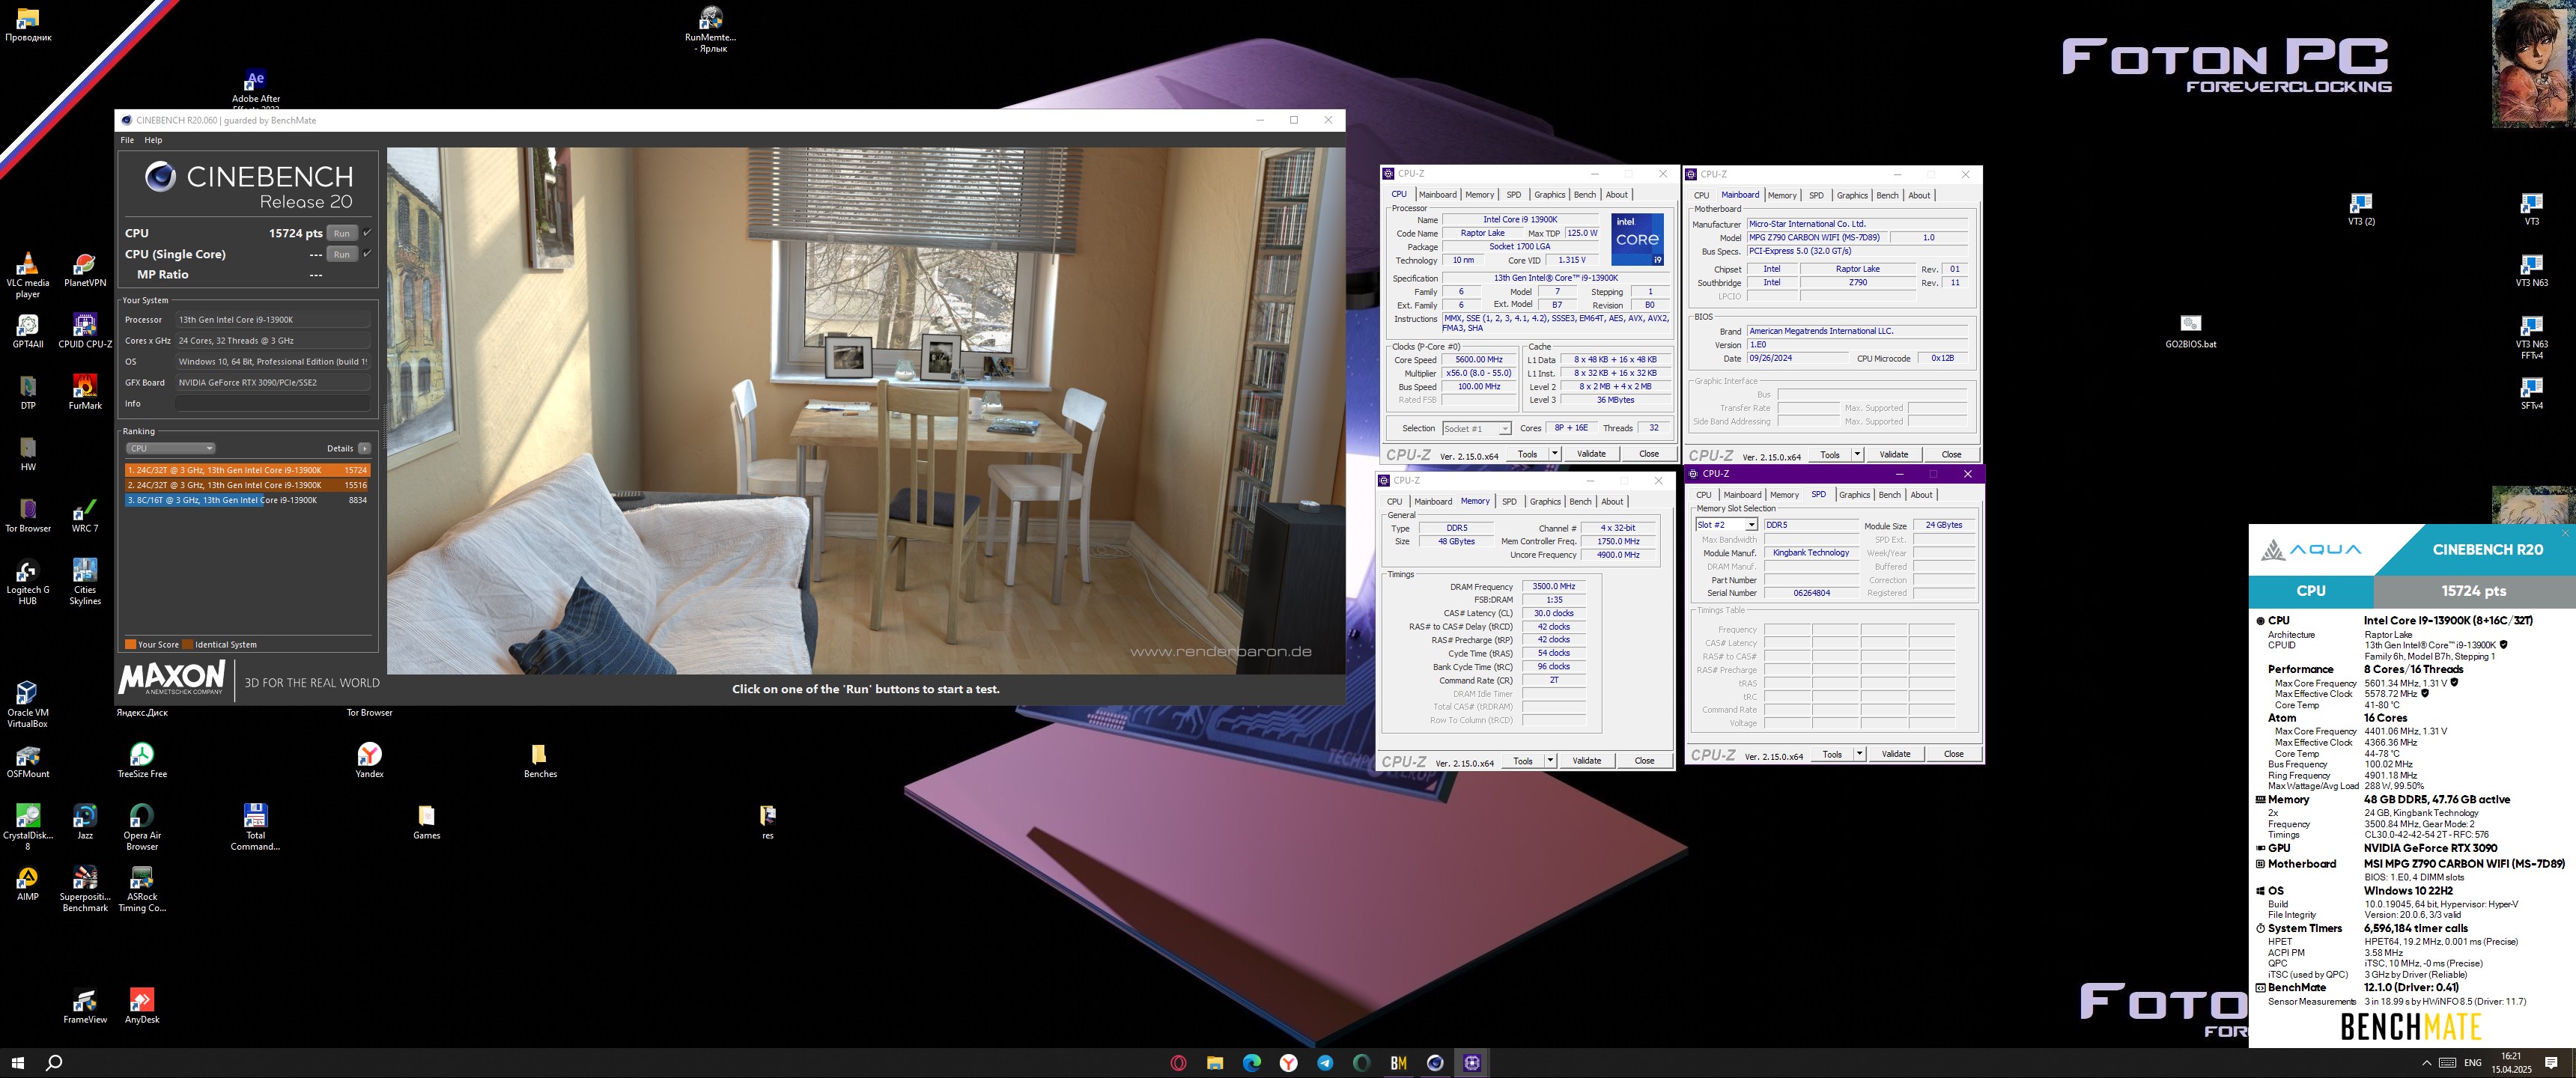Launch GPT4All from desktop
Viewport: 2576px width, 1078px height.
(x=28, y=331)
